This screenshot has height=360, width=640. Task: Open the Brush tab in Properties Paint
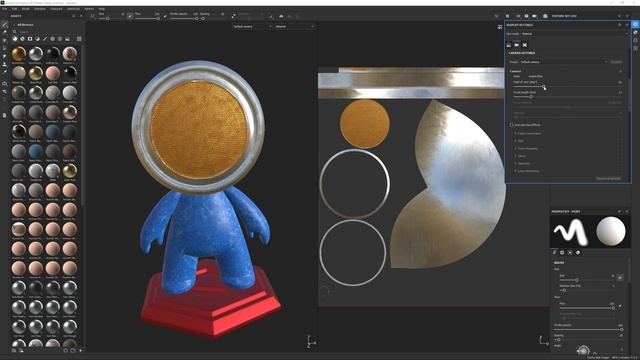[x=554, y=253]
